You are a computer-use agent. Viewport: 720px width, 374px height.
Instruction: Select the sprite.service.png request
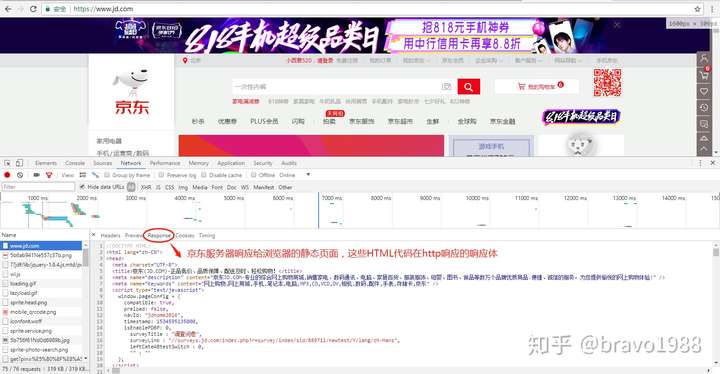(41, 331)
